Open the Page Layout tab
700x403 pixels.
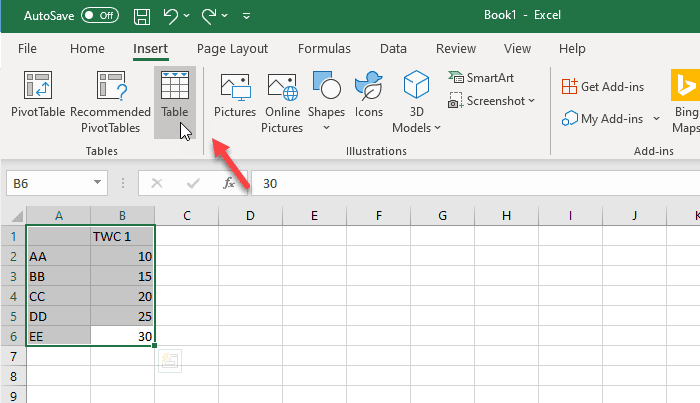[x=232, y=48]
